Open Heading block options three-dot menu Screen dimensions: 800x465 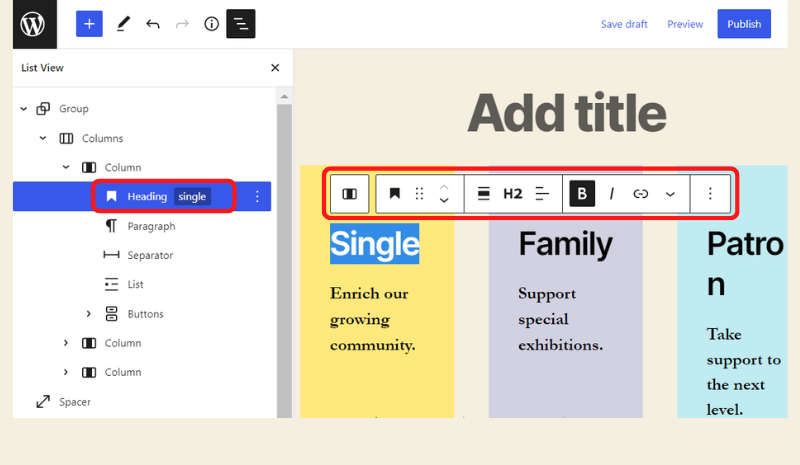coord(257,197)
